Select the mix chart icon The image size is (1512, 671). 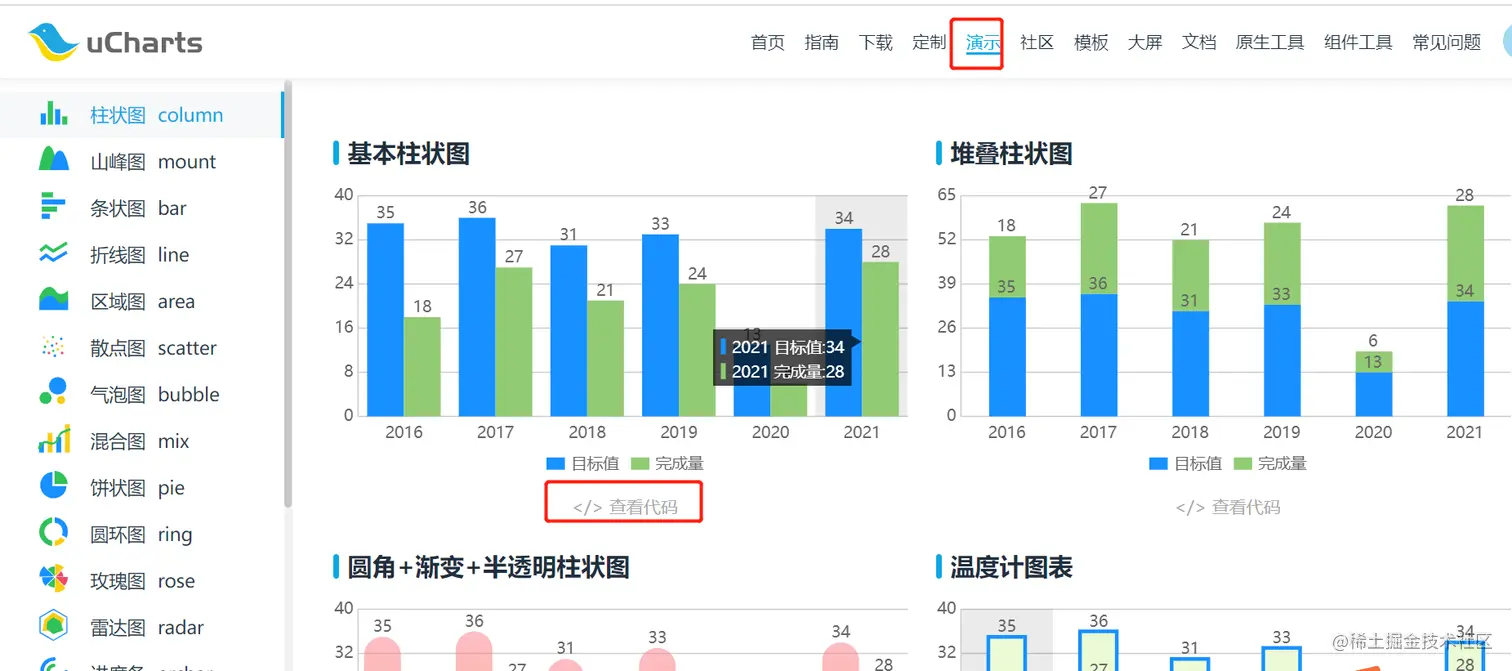[54, 440]
